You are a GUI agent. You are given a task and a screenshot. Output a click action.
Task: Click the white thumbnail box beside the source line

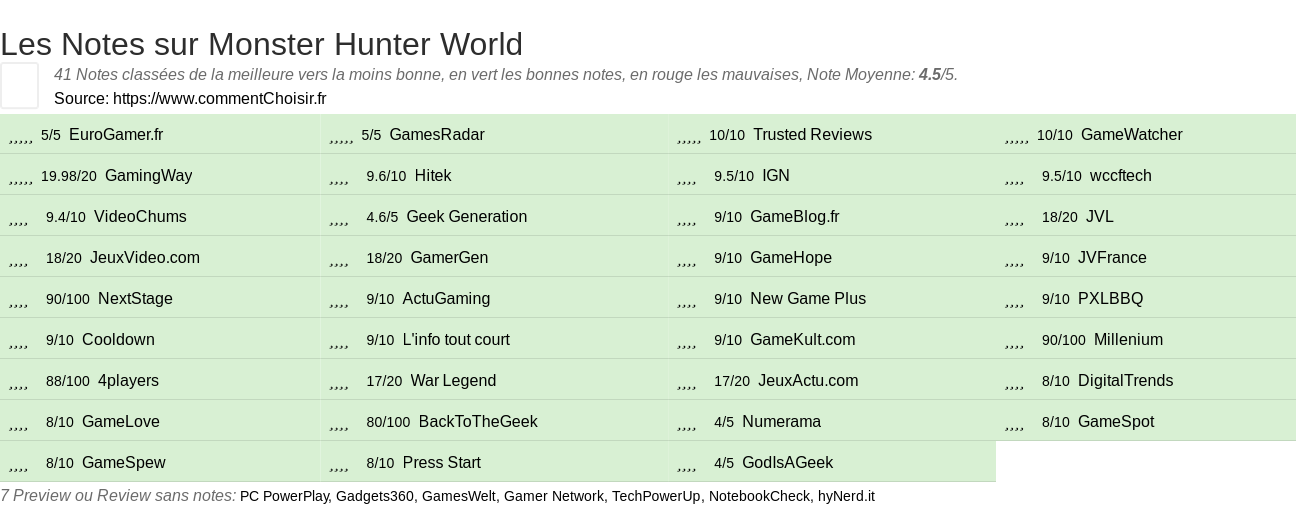(19, 85)
